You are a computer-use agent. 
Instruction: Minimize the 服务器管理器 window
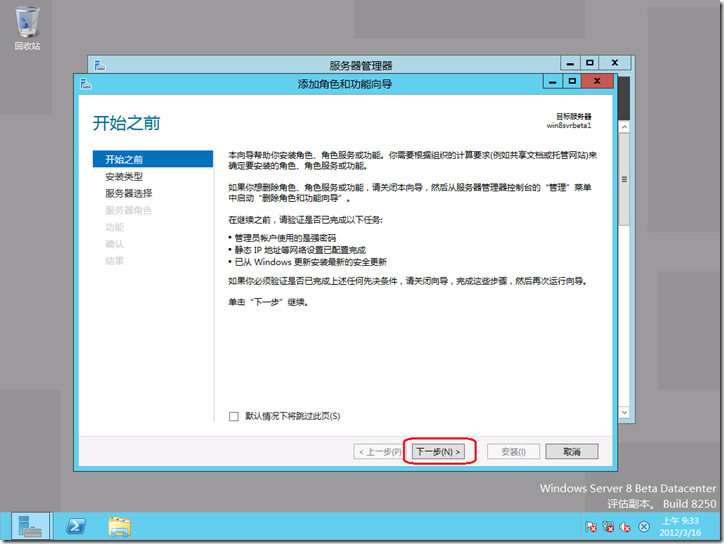570,63
